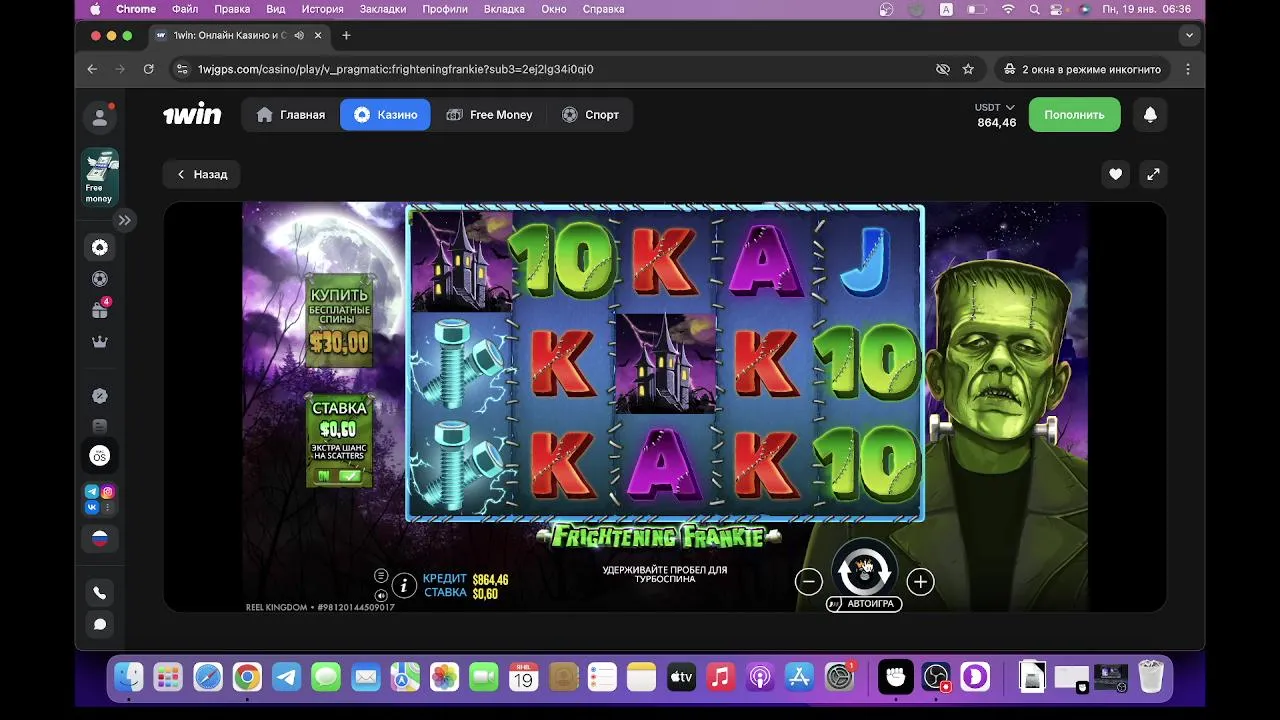Toggle the extra chance scatter bet switch
Viewport: 1280px width, 720px height.
(x=339, y=476)
